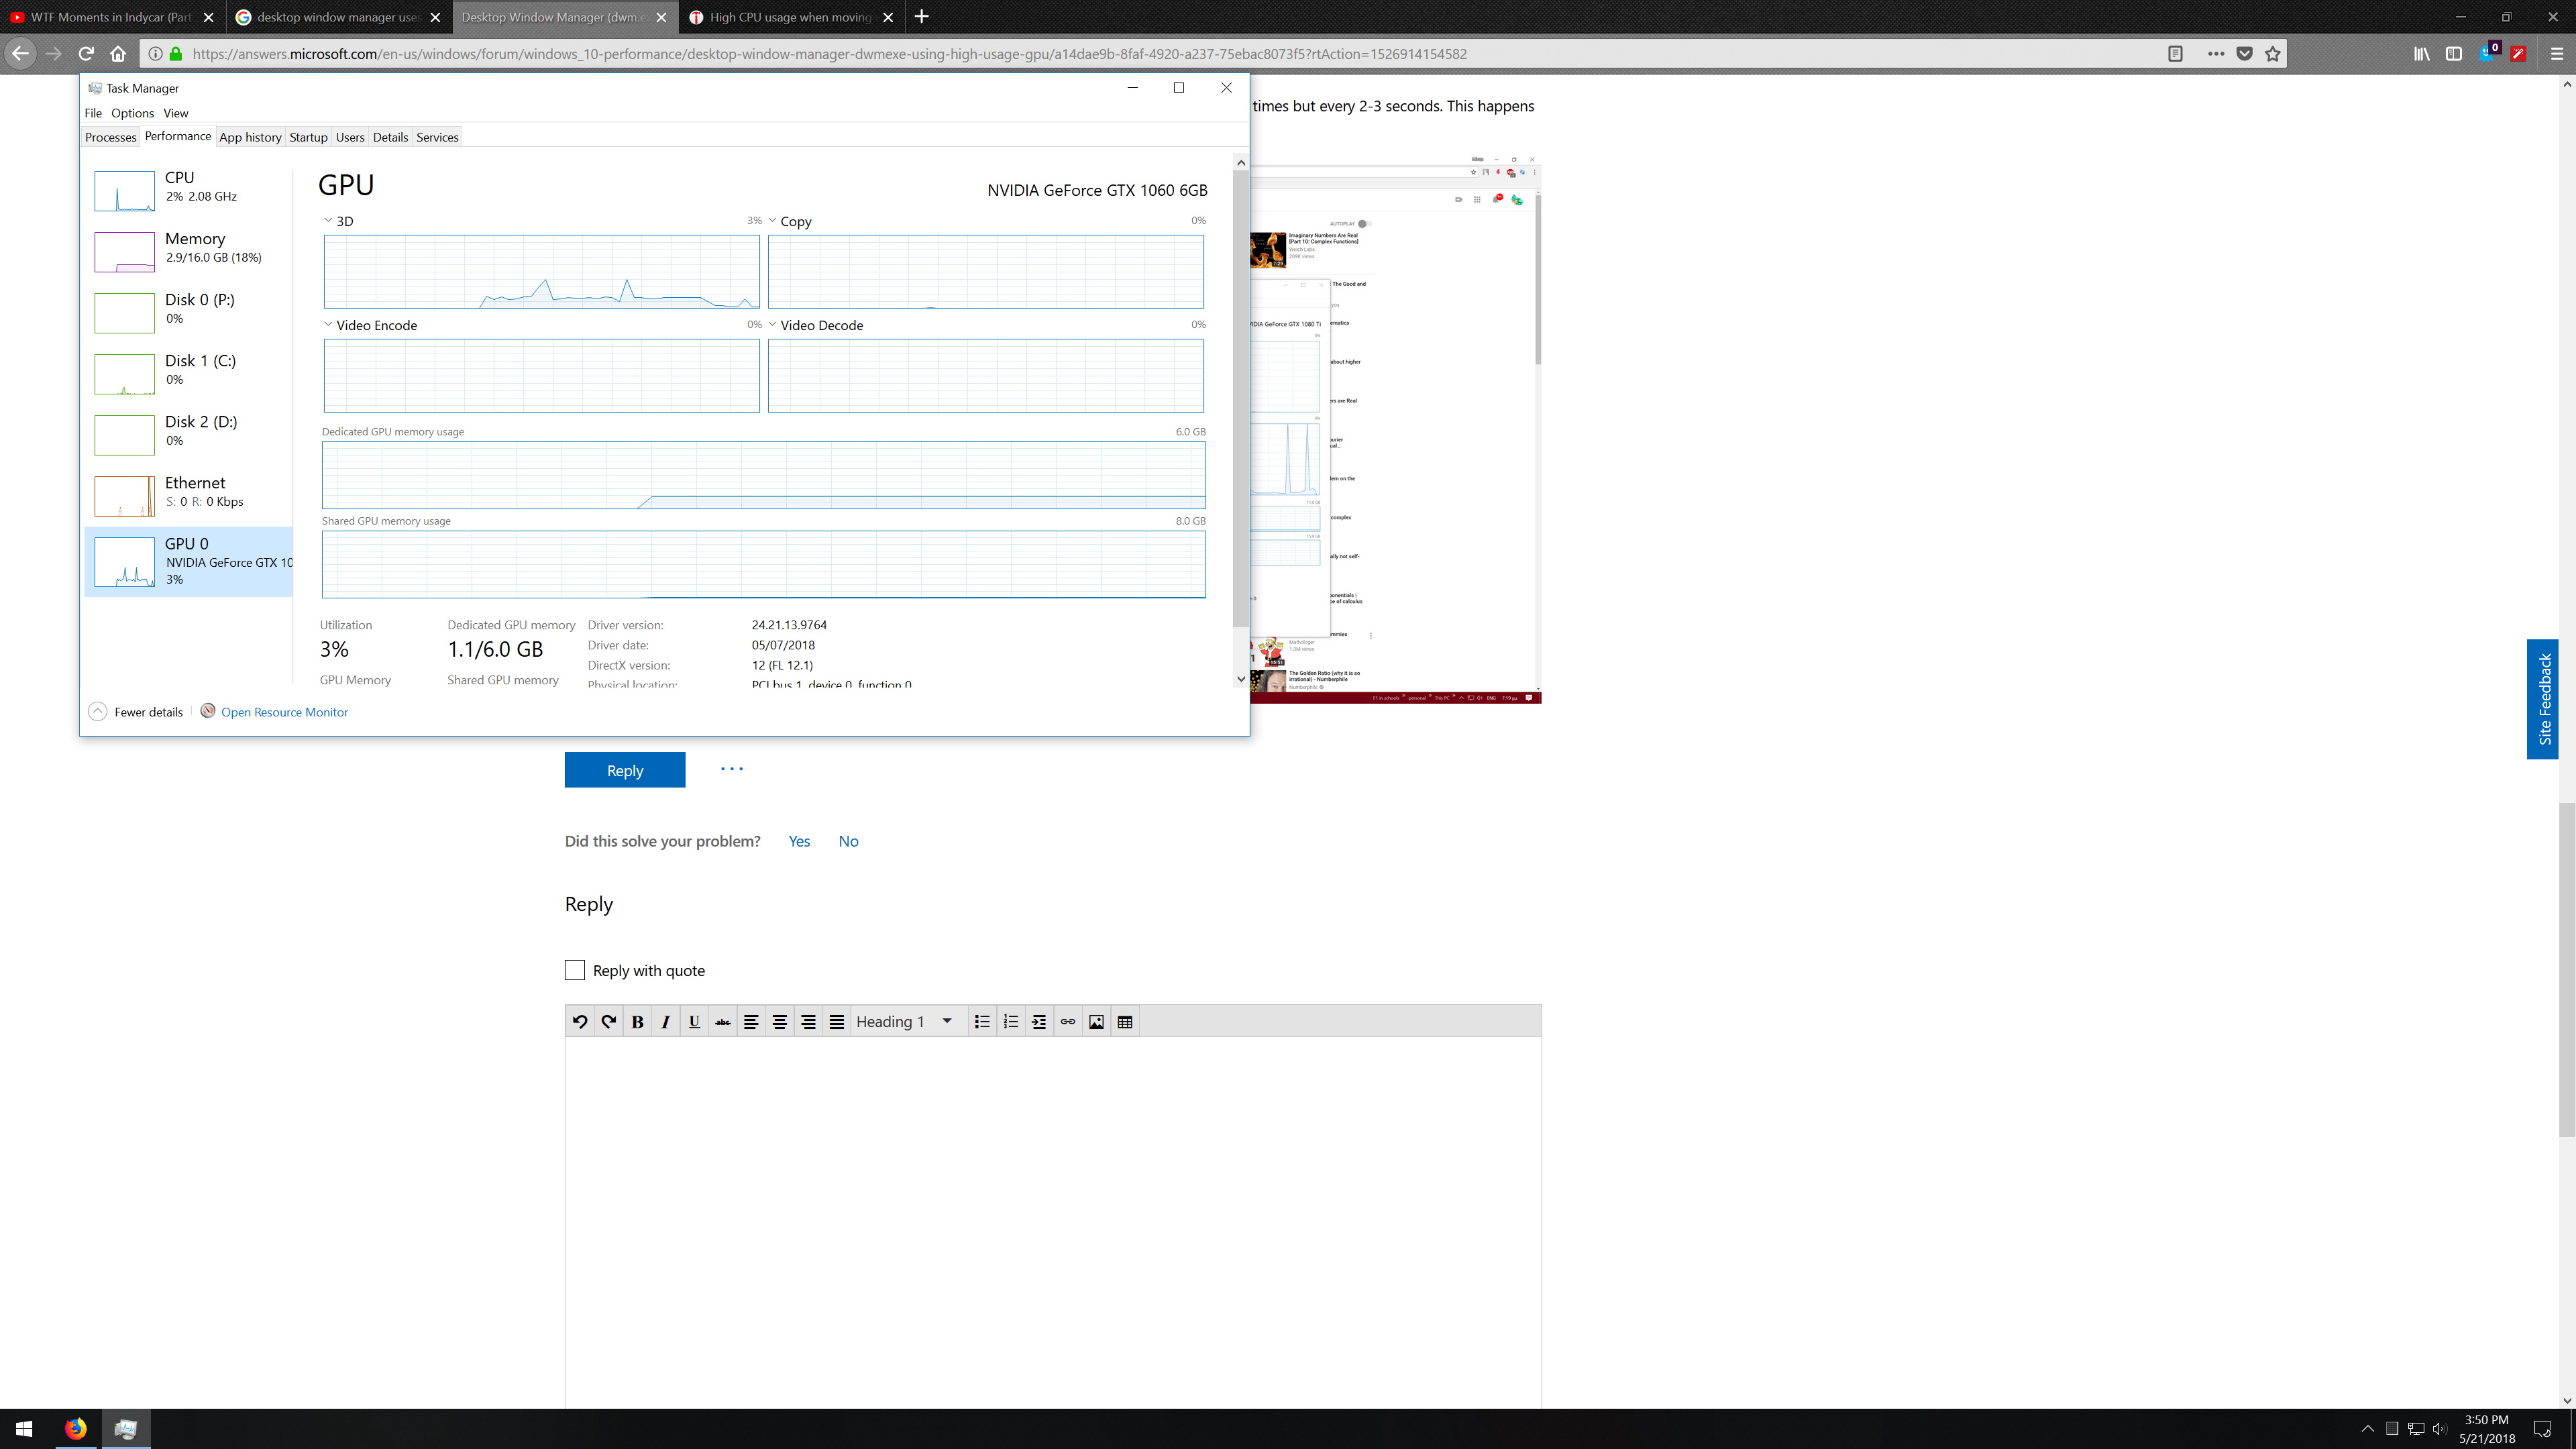Insert numbered list in reply editor
The width and height of the screenshot is (2576, 1449).
tap(1011, 1021)
